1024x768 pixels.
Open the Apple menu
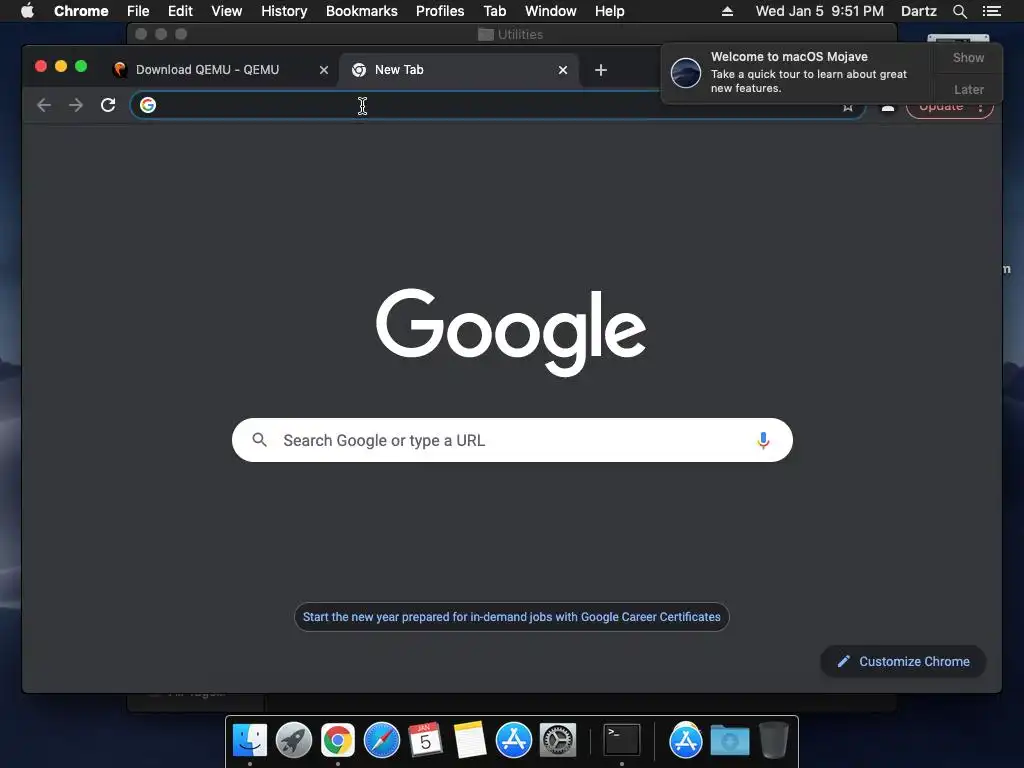pos(27,11)
